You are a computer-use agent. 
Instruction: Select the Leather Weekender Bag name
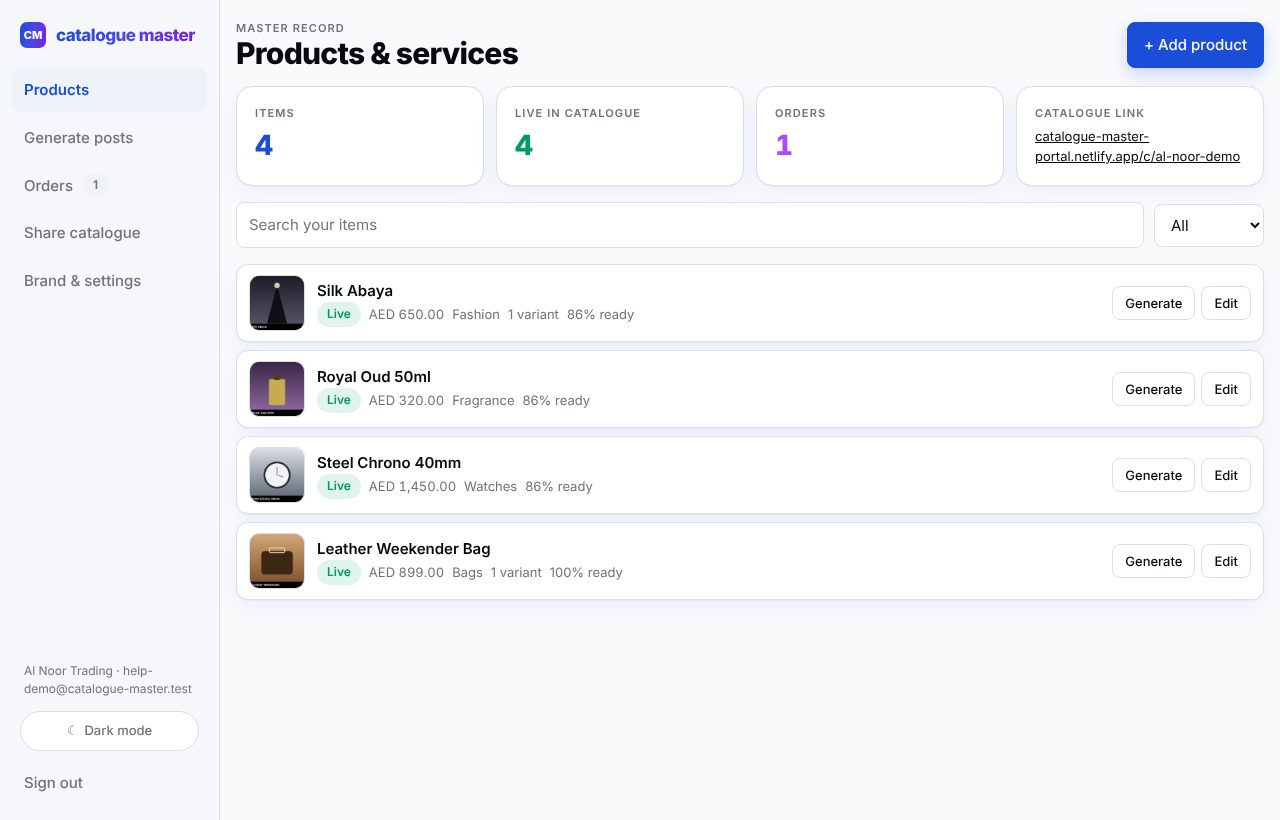point(404,549)
